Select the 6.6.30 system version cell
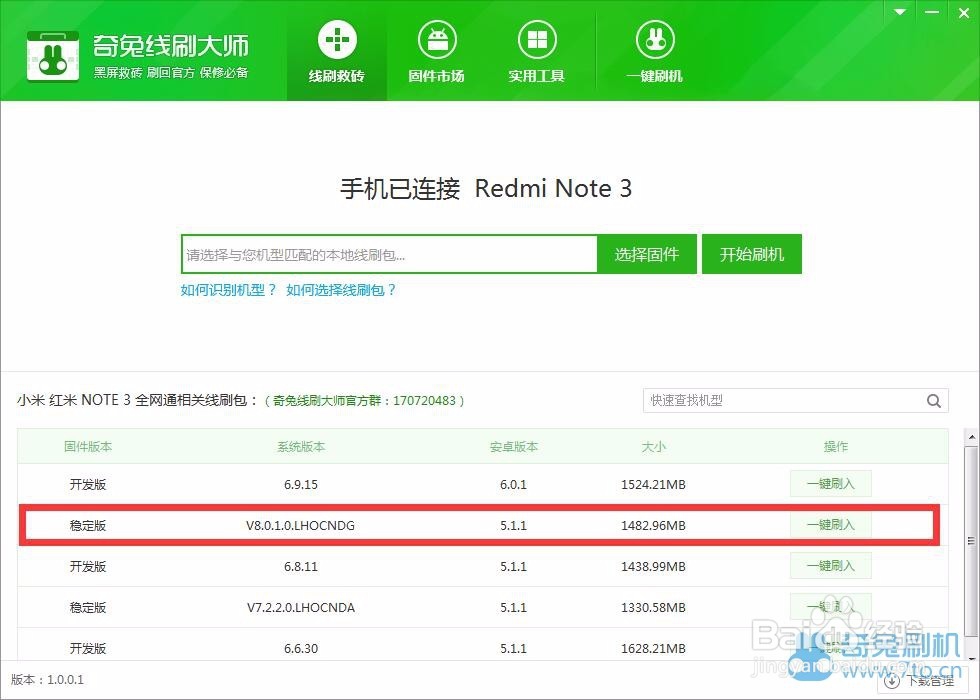980x700 pixels. click(301, 649)
